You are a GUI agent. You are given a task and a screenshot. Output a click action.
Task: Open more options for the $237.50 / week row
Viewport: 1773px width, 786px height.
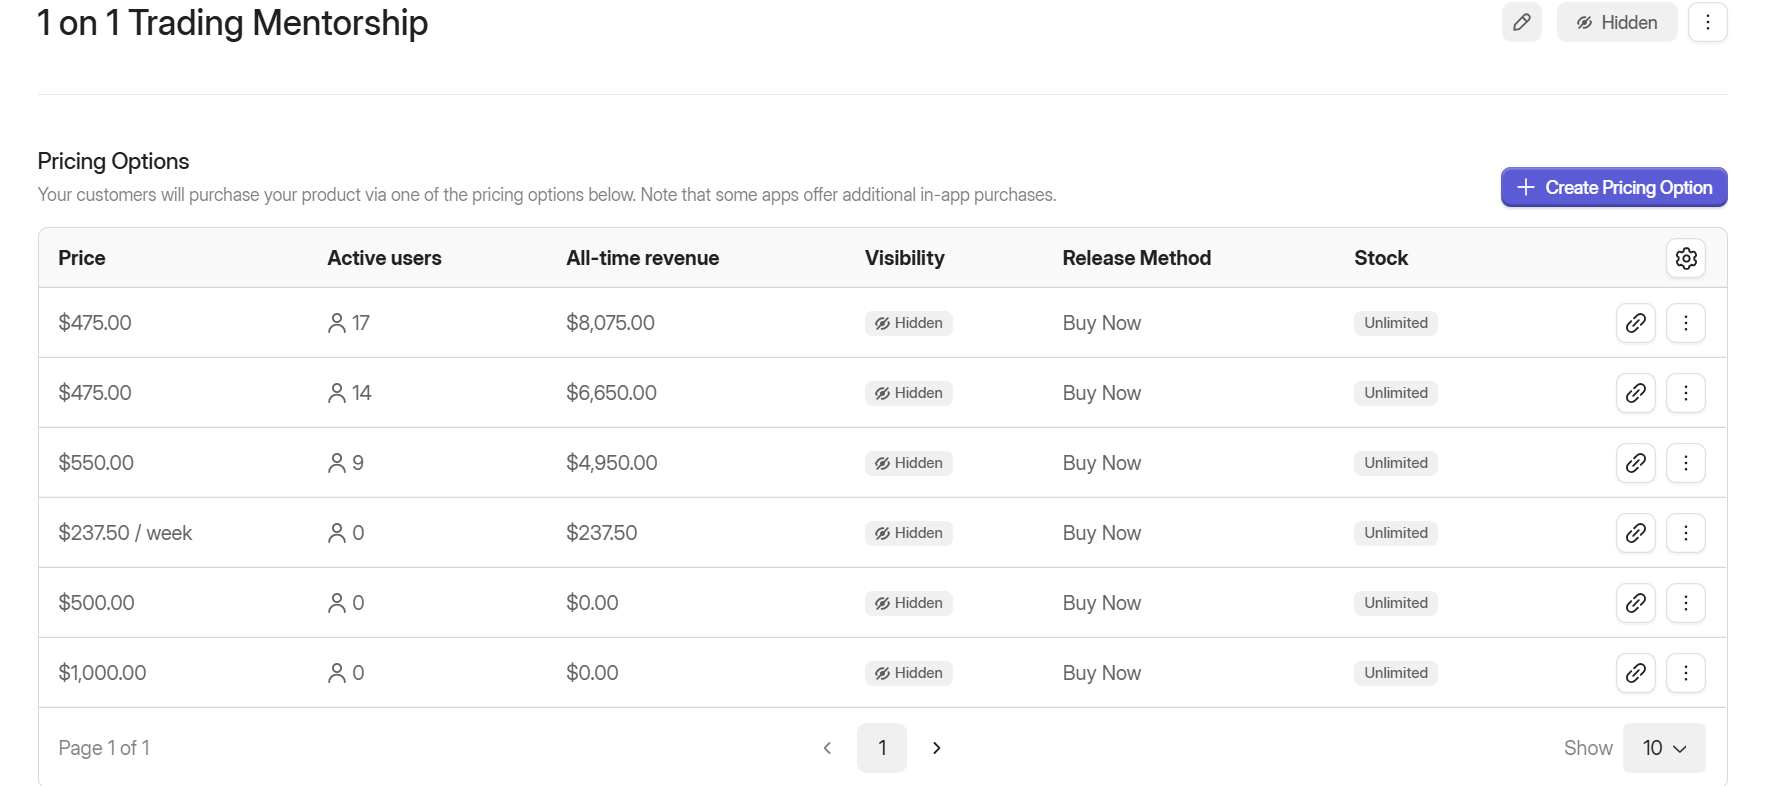tap(1685, 533)
